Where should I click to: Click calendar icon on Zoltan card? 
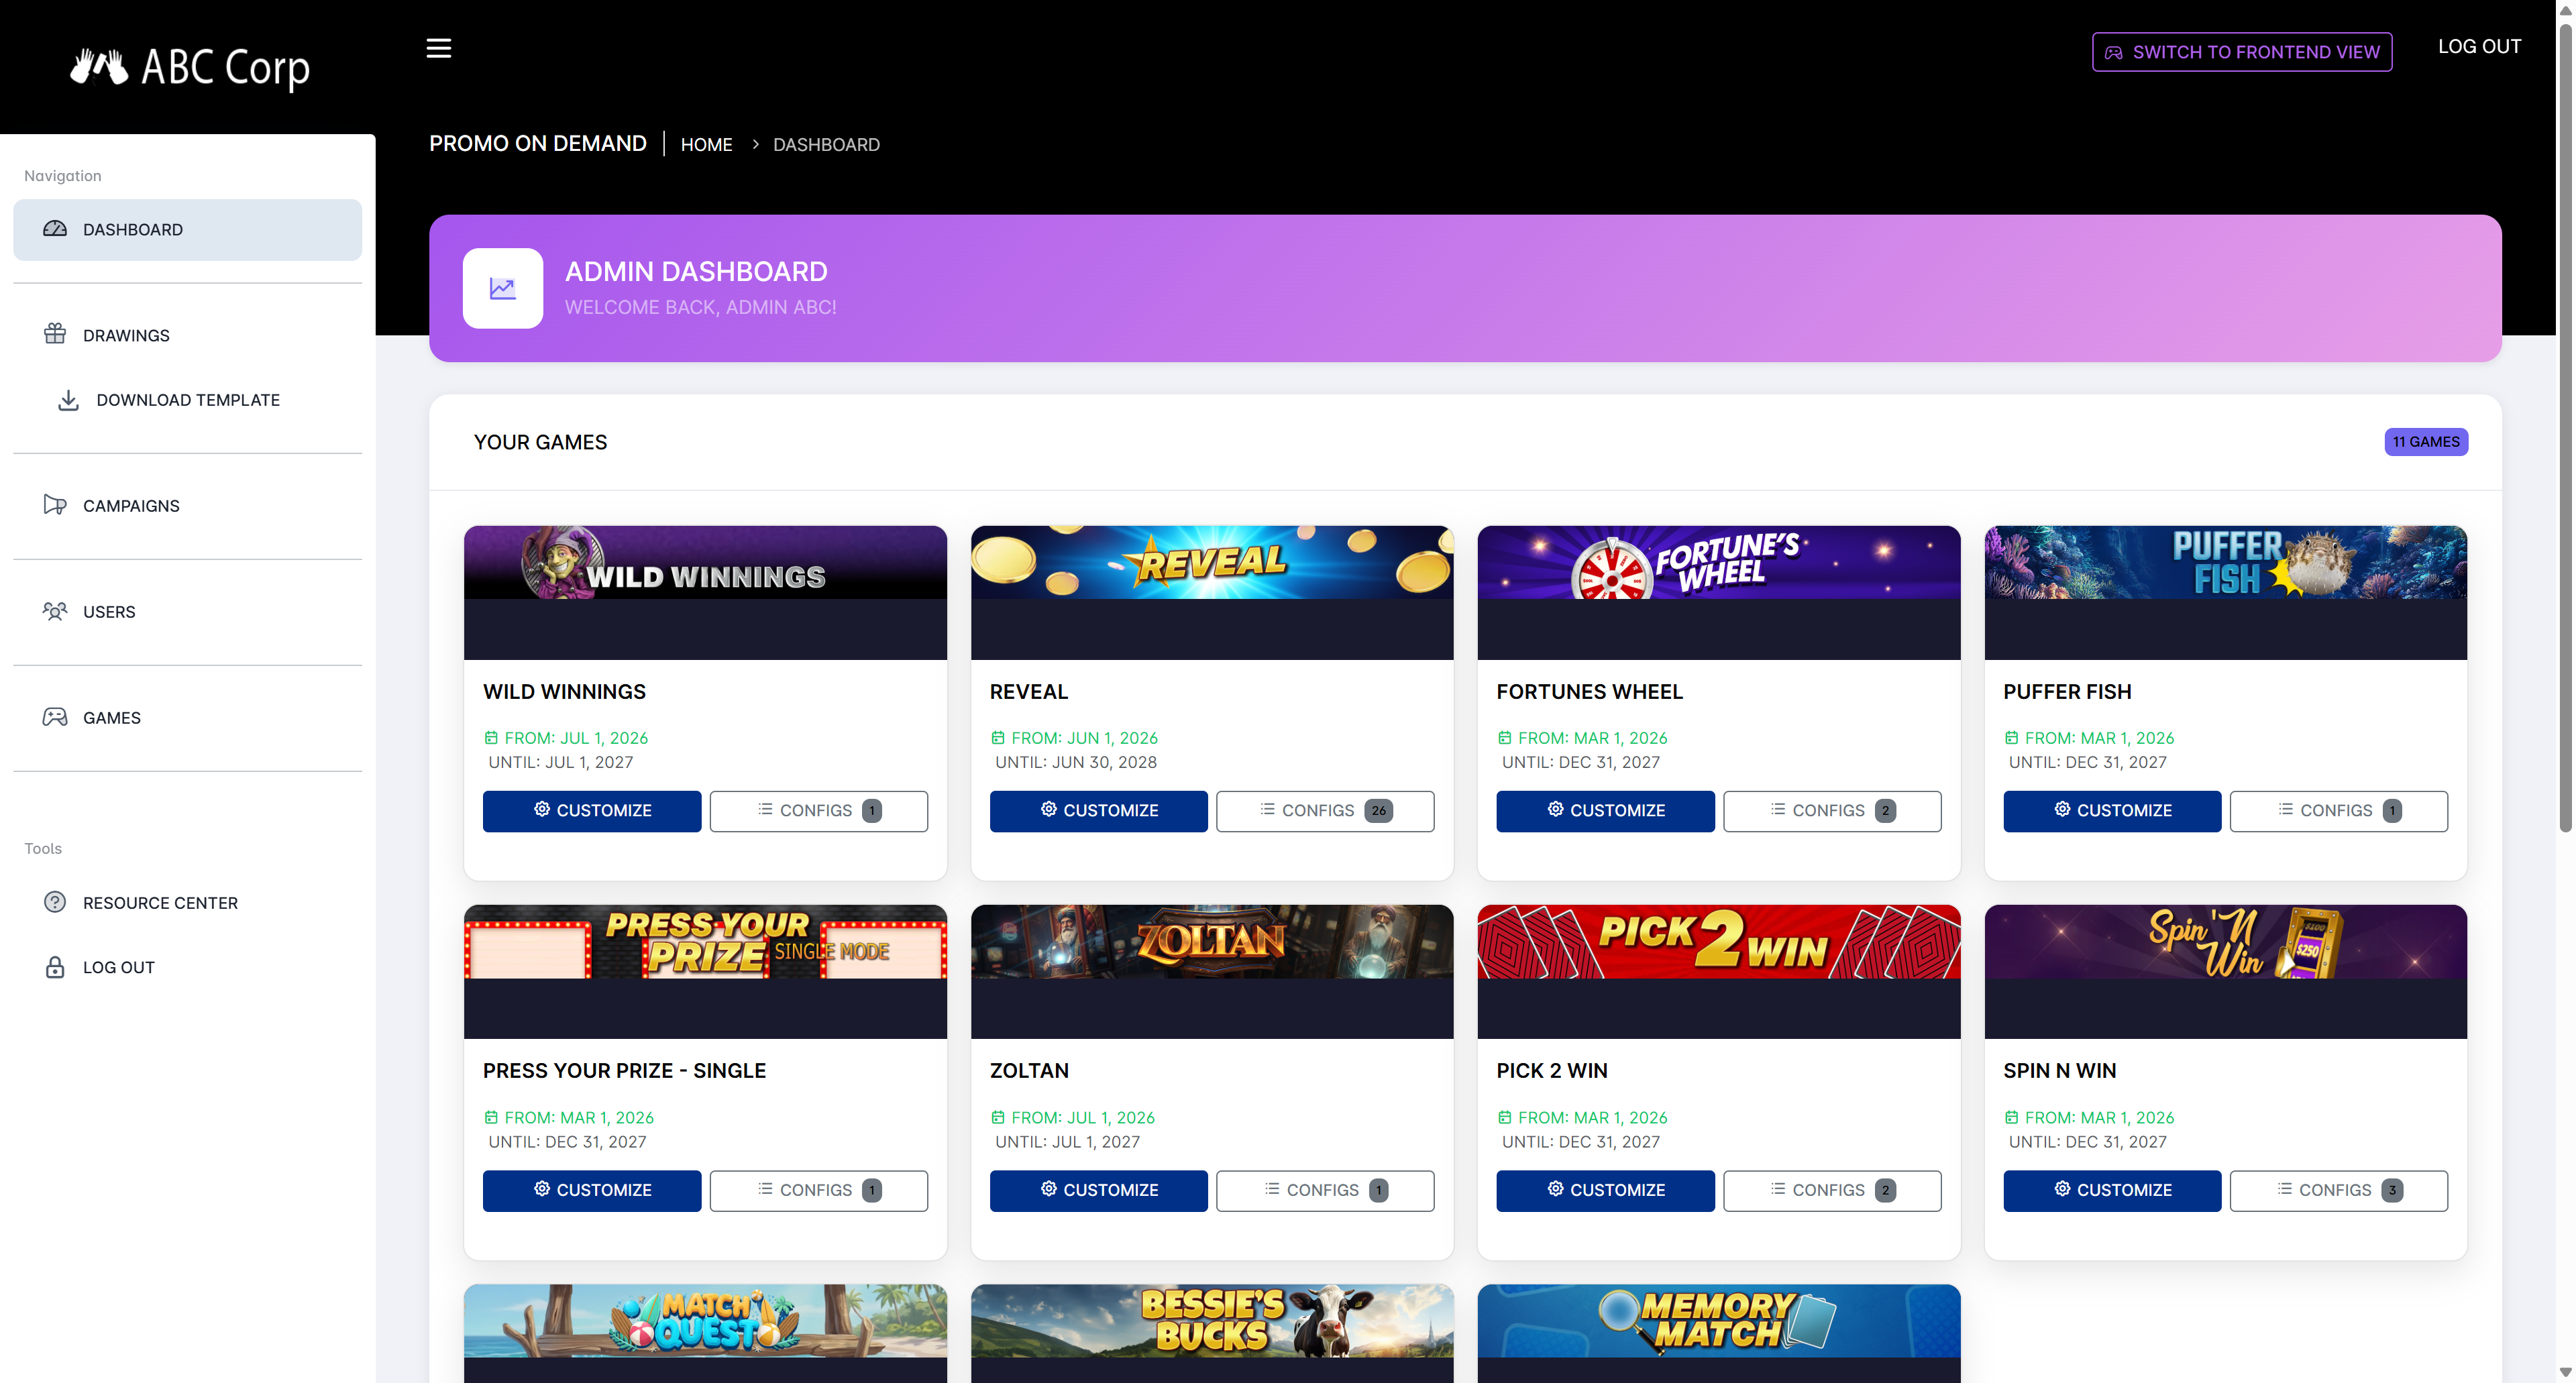997,1117
